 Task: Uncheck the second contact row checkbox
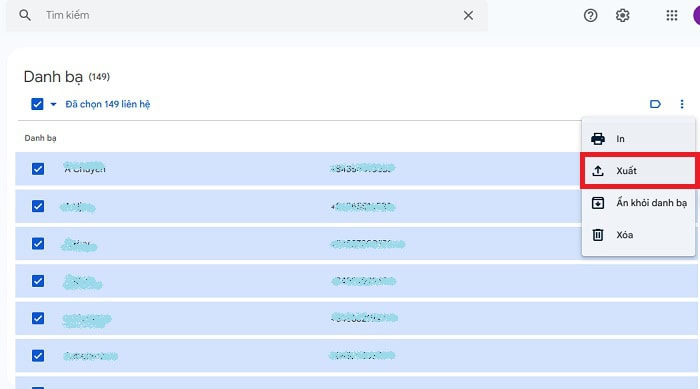click(x=38, y=206)
